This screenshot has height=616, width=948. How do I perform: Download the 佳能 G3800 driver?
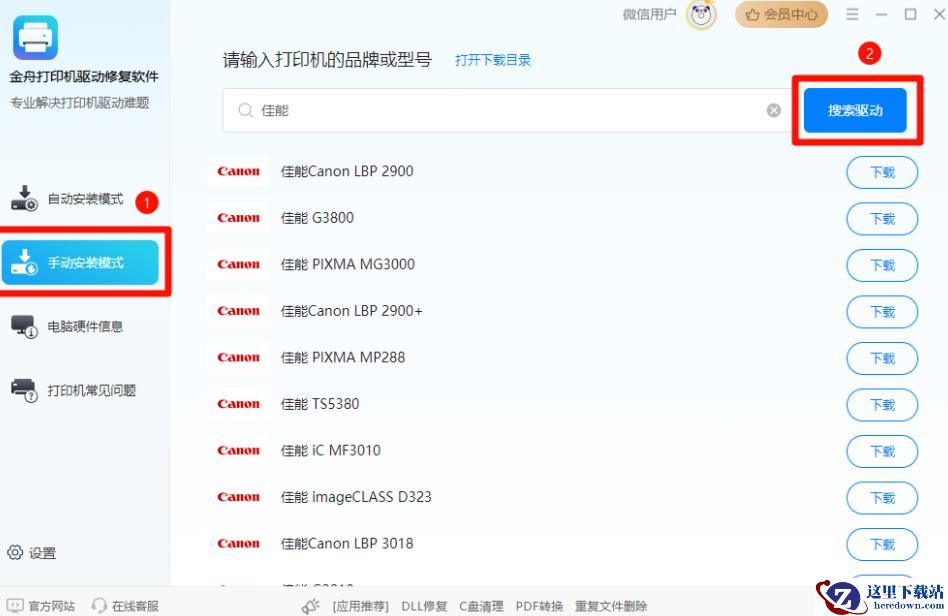click(x=882, y=219)
